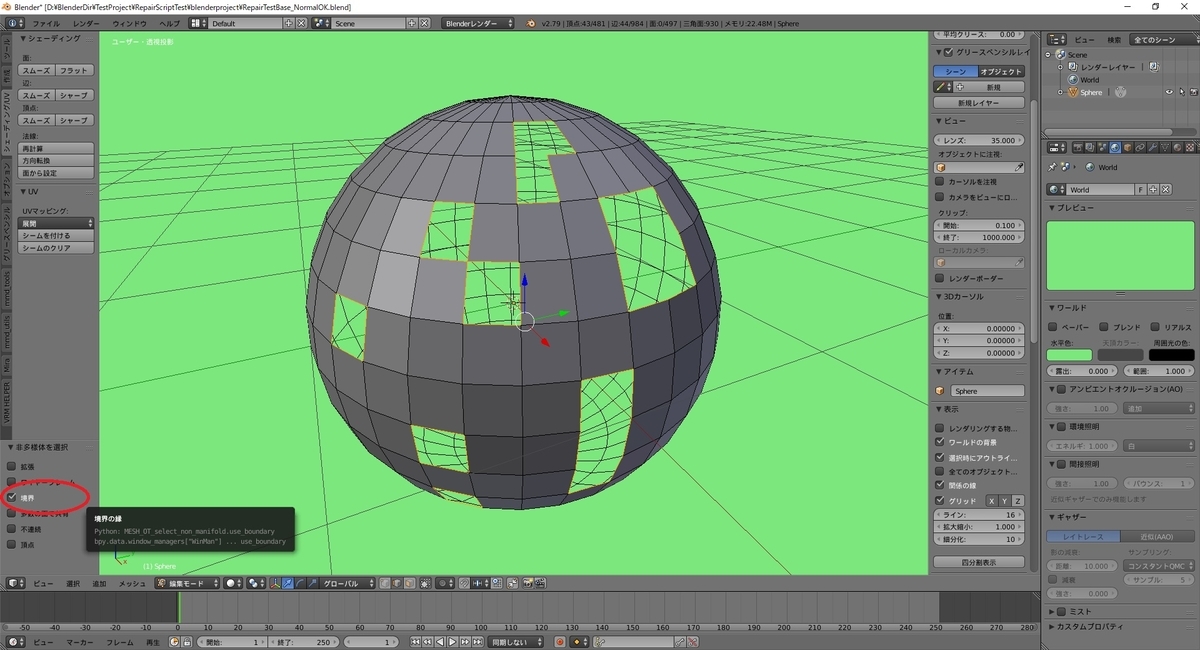
Task: Unlink world datablock with X icon
Action: pos(1166,189)
